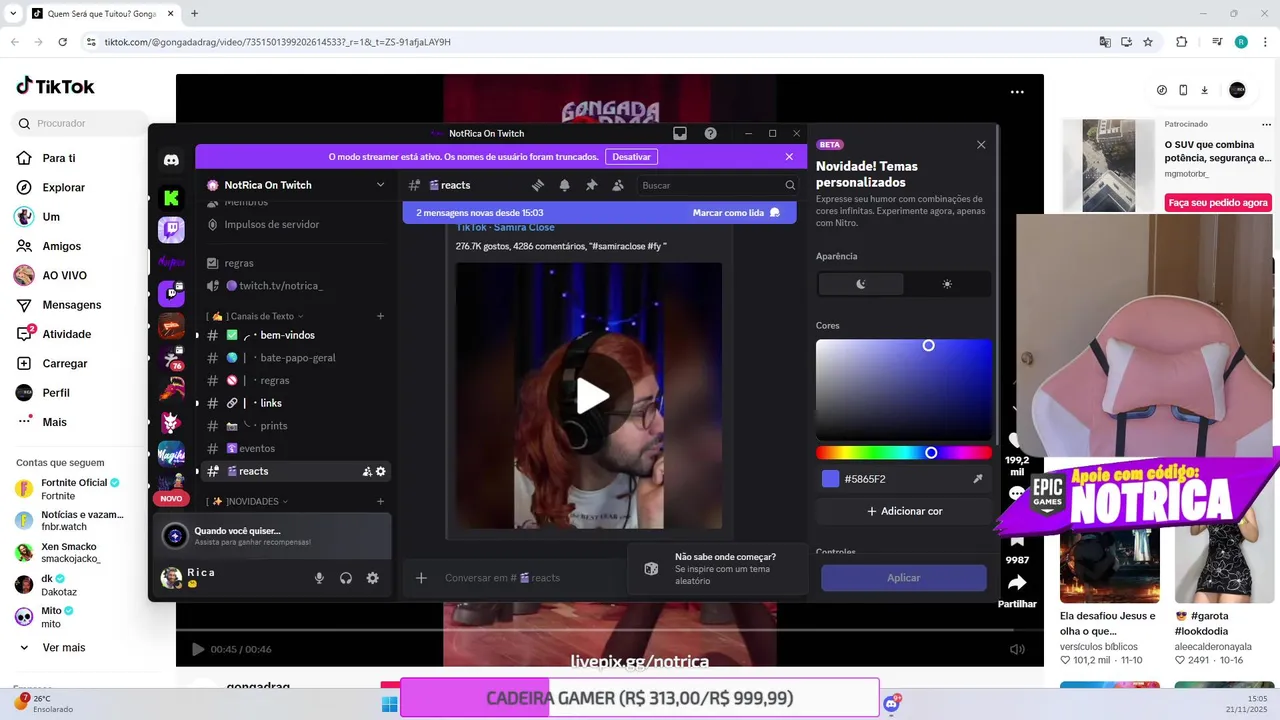Click Desativar streamer mode button
Screen dimensions: 1280x720
631,157
